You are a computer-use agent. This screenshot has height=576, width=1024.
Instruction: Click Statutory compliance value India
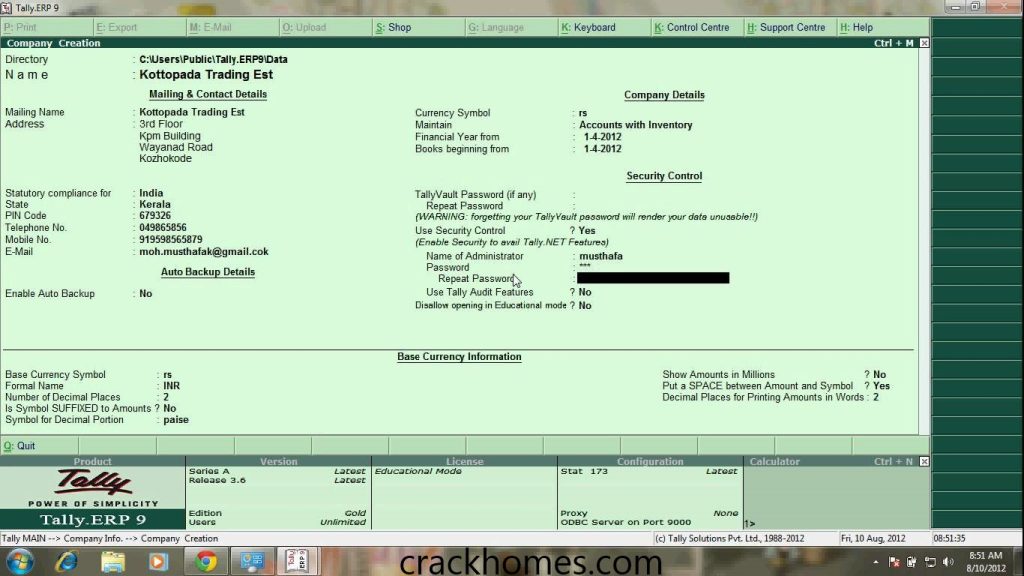151,193
